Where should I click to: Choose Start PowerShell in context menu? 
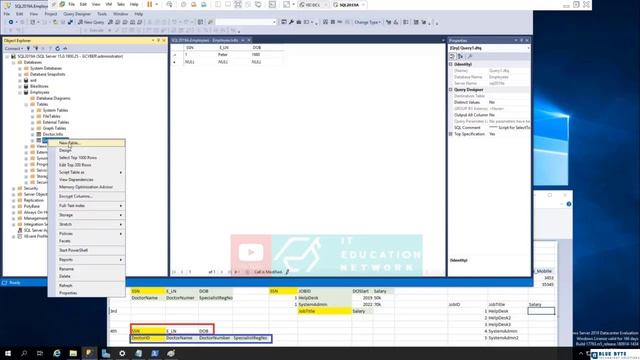87,250
